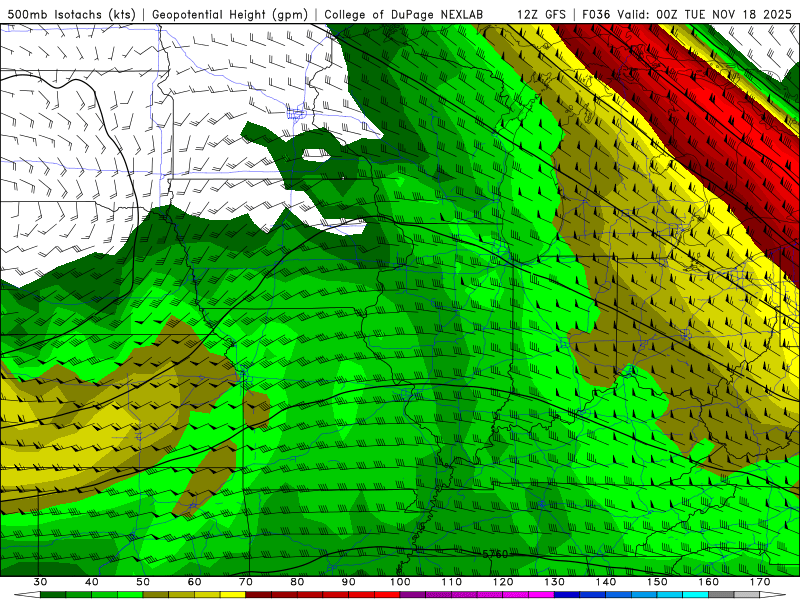Viewport: 800px width, 600px height.
Task: Click the '140' value on the color scale
Action: pos(606,582)
